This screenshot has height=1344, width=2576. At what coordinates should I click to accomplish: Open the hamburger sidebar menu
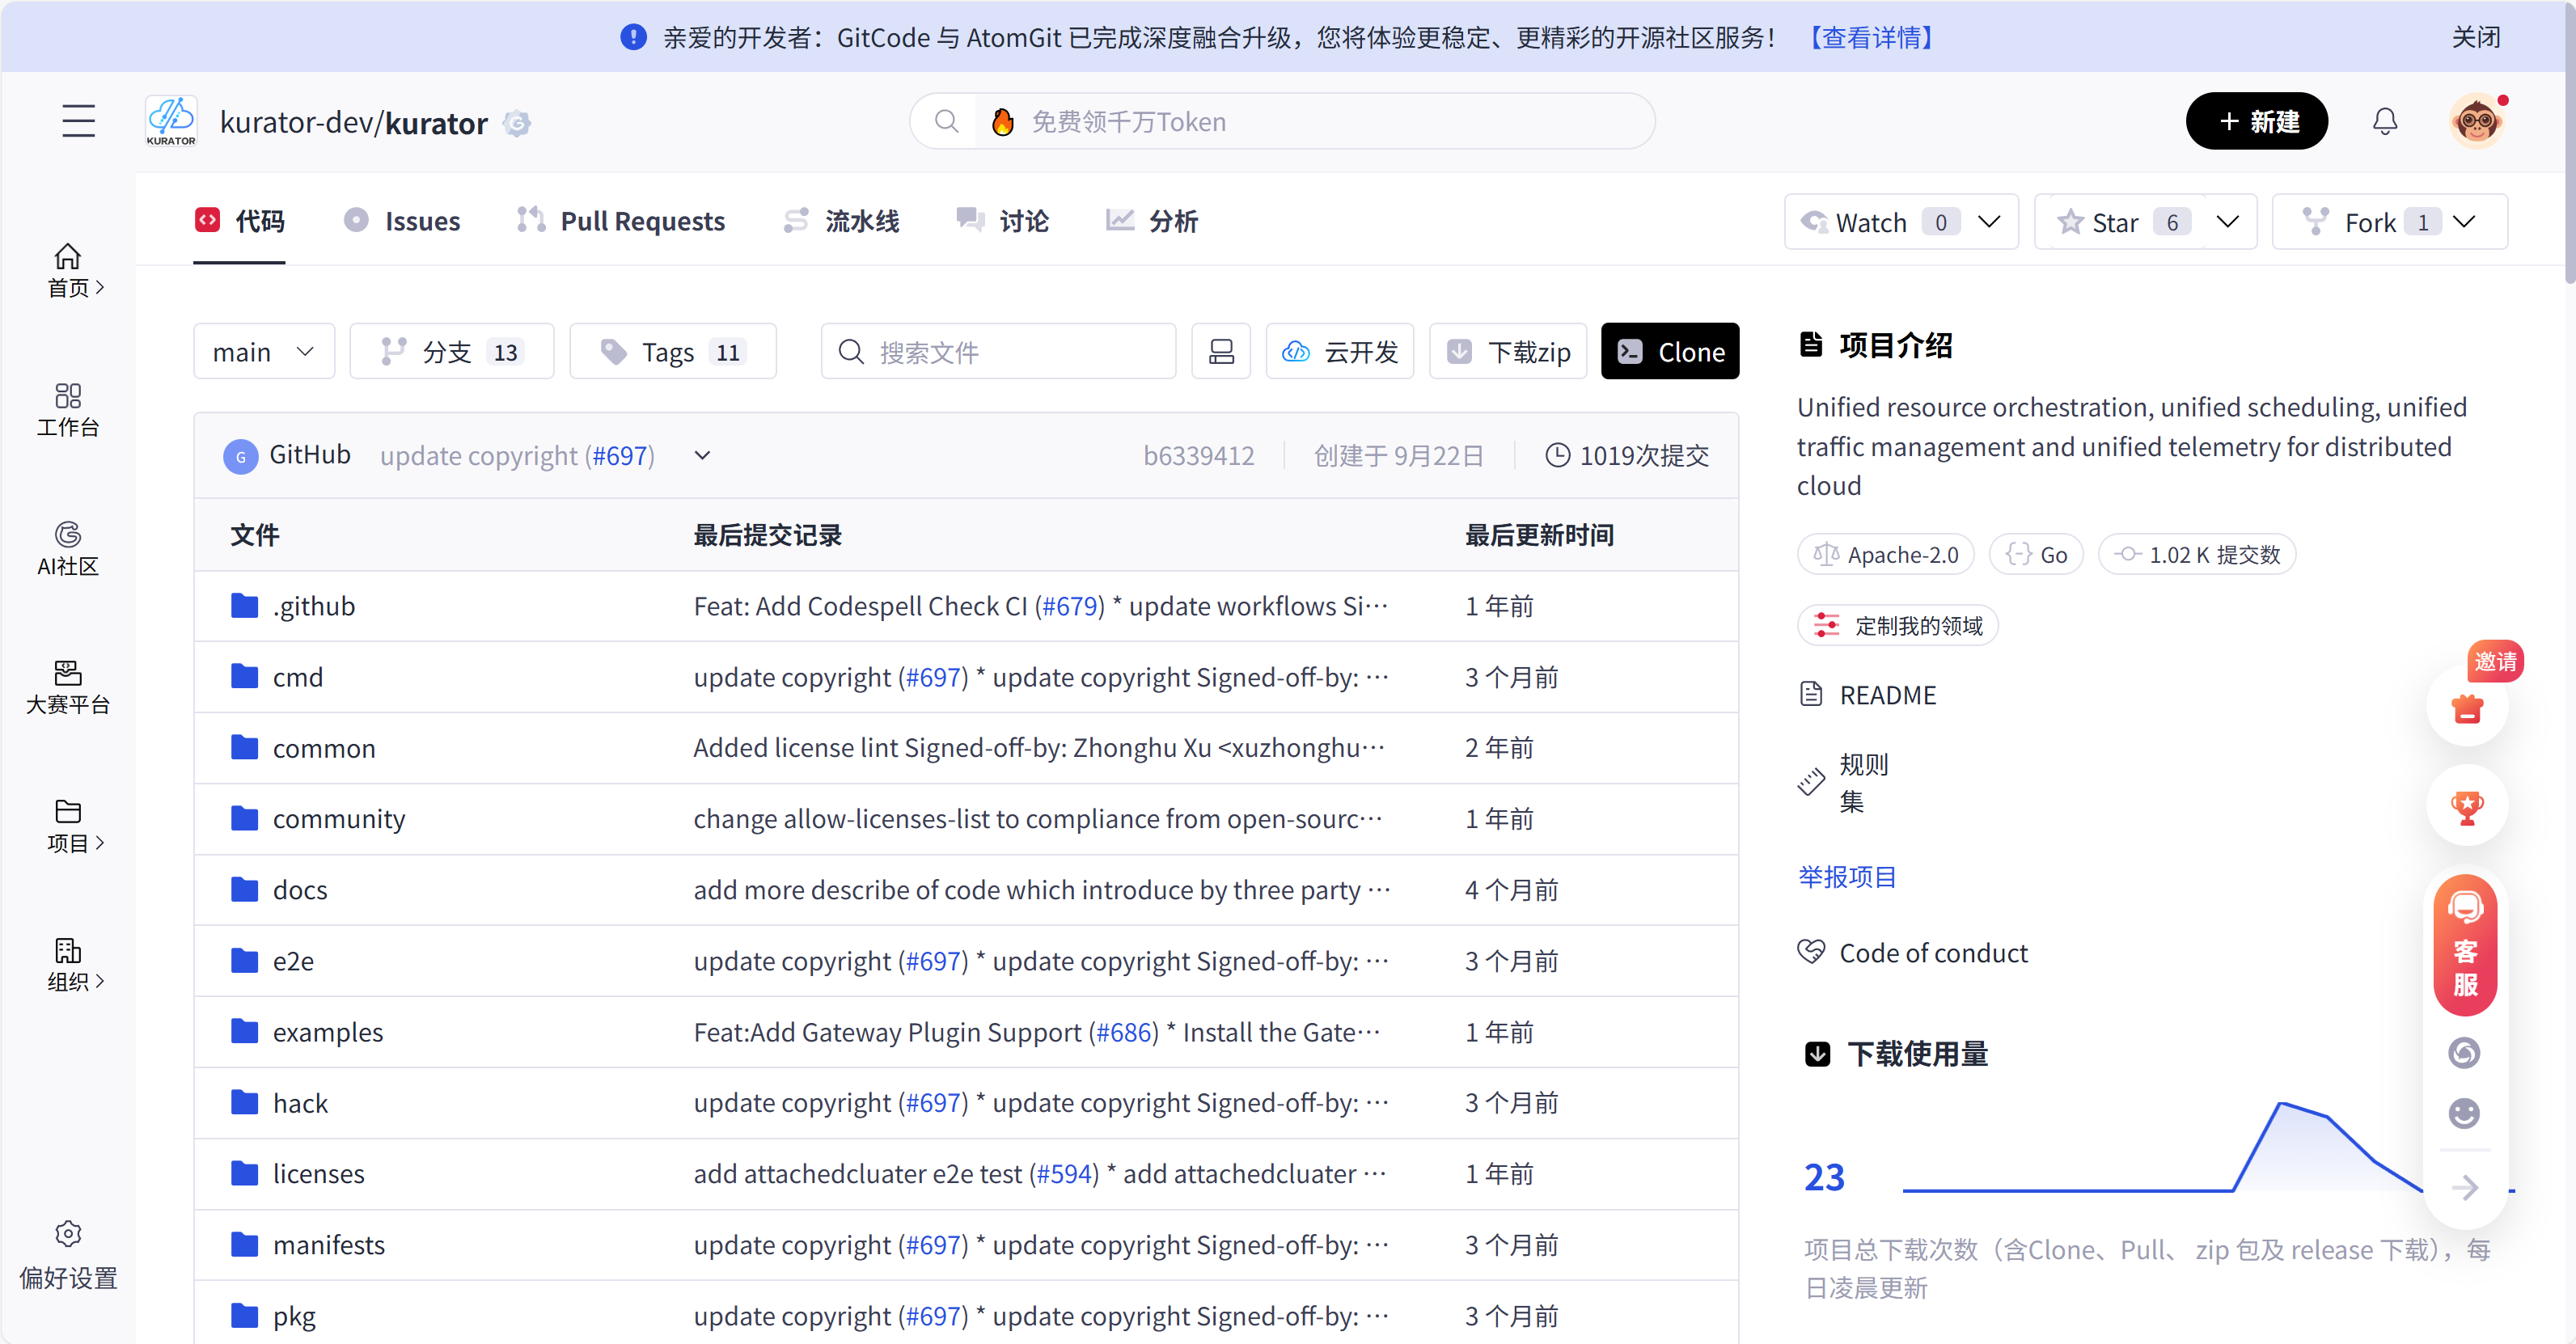coord(78,121)
